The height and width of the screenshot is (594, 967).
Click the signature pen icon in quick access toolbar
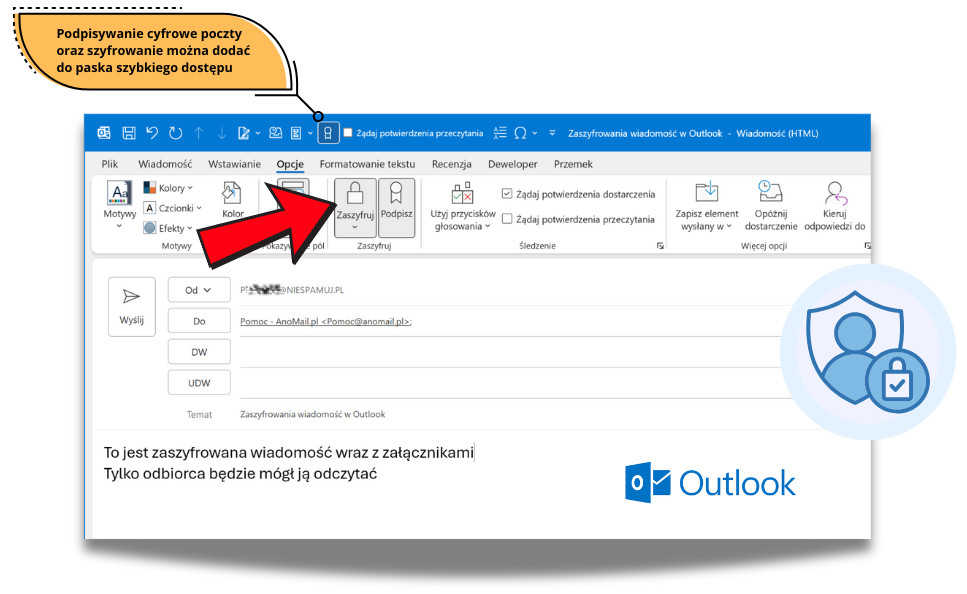244,133
